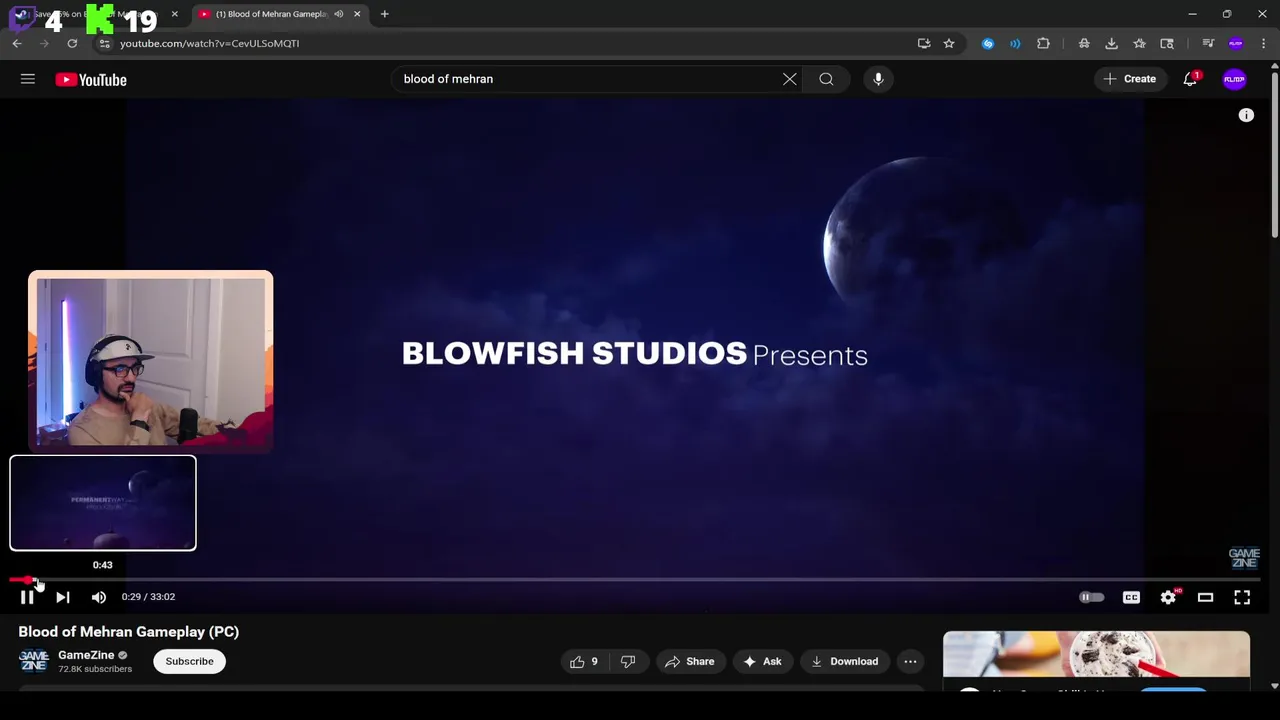Open media controls icon in toolbar
1280x720 pixels.
coord(1208,43)
